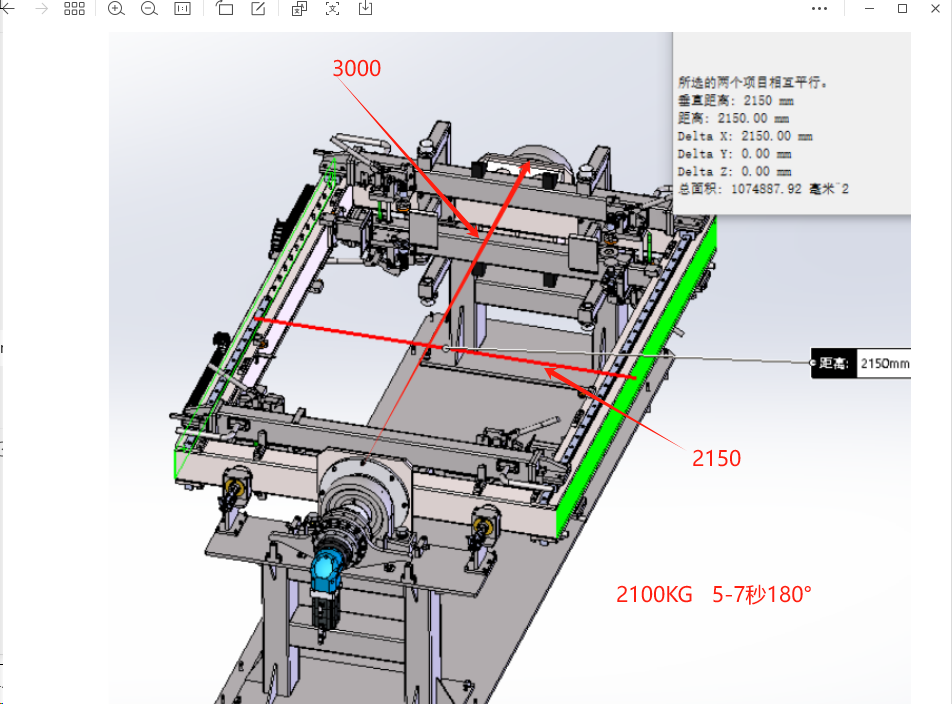
Task: Open the image edit tool
Action: coord(258,8)
